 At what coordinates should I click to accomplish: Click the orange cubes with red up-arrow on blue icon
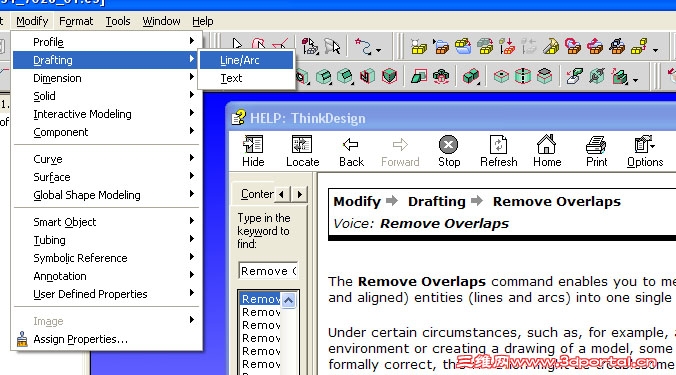click(595, 46)
